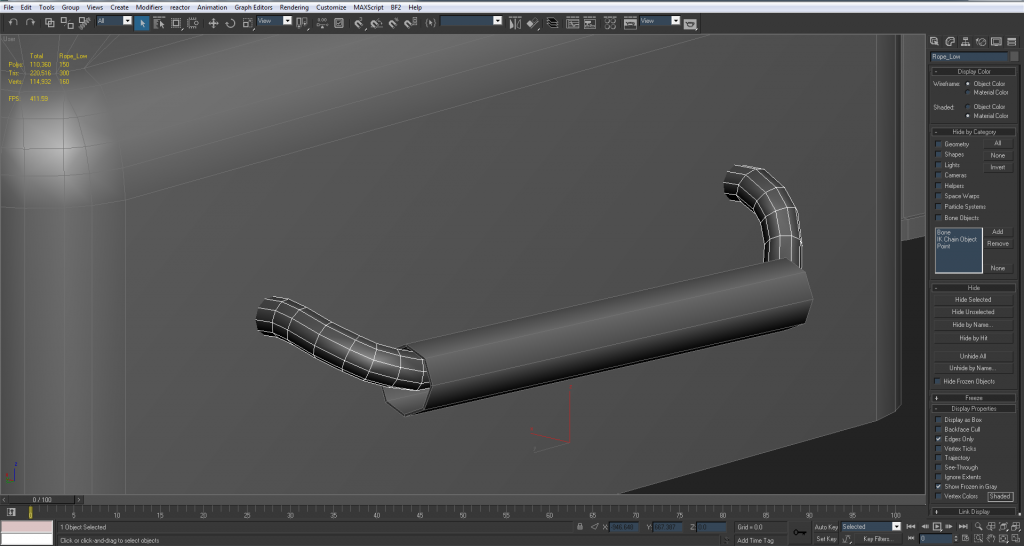Tick the Geometry hide category checkbox

[939, 144]
